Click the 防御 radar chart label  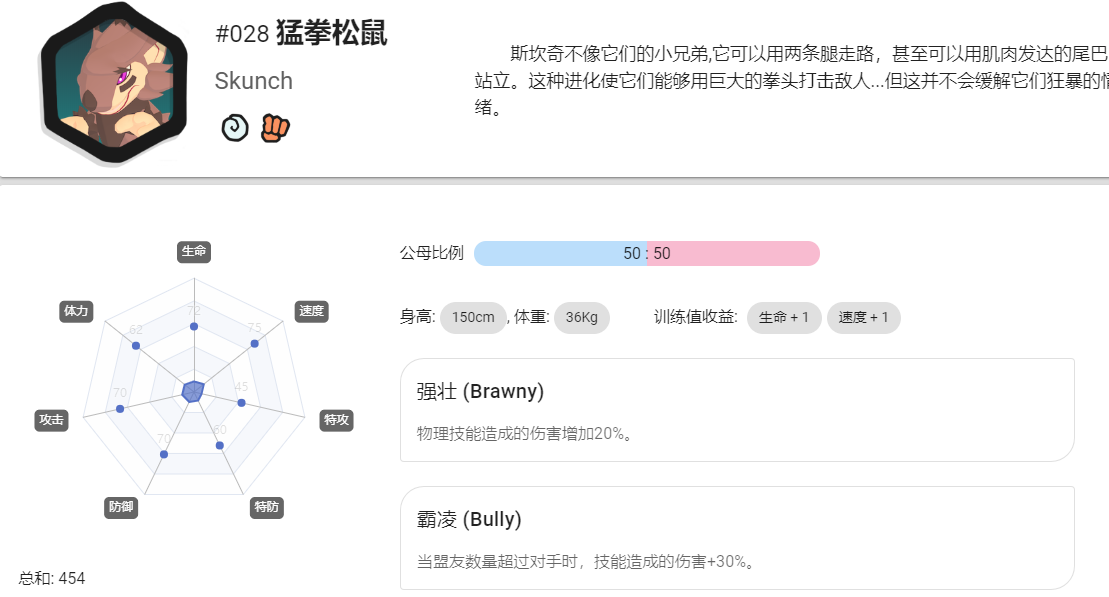(x=121, y=507)
